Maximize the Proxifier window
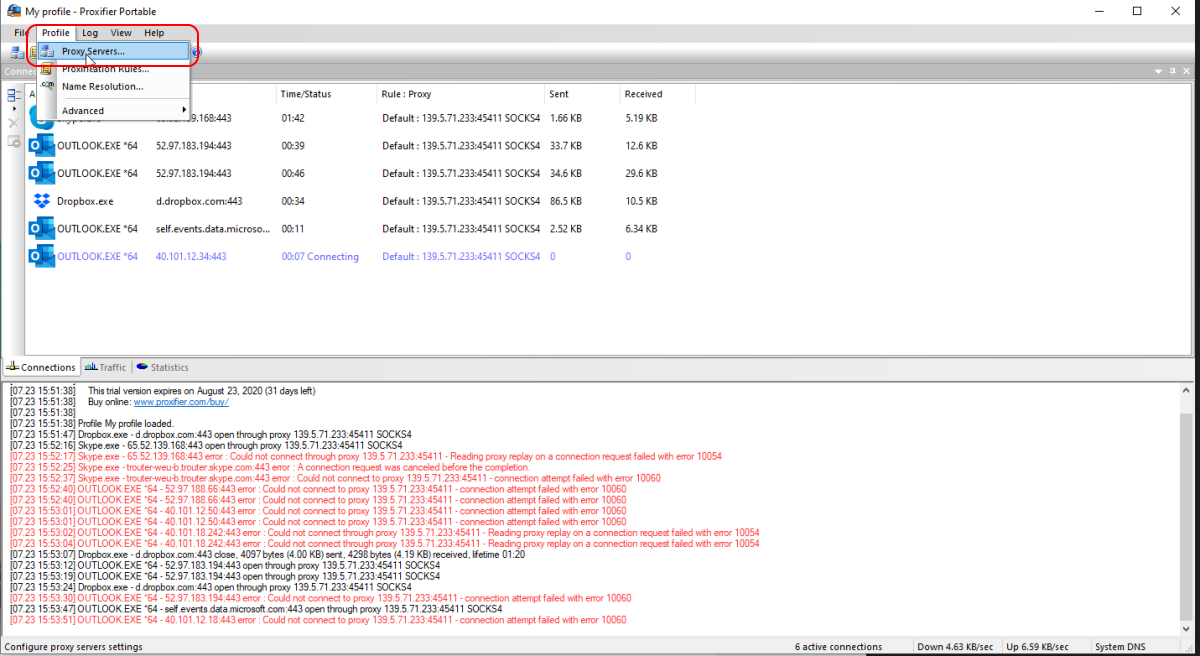Image resolution: width=1200 pixels, height=656 pixels. click(x=1137, y=11)
